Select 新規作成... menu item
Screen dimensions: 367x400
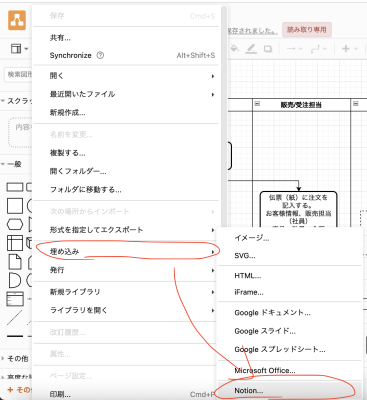pos(127,113)
